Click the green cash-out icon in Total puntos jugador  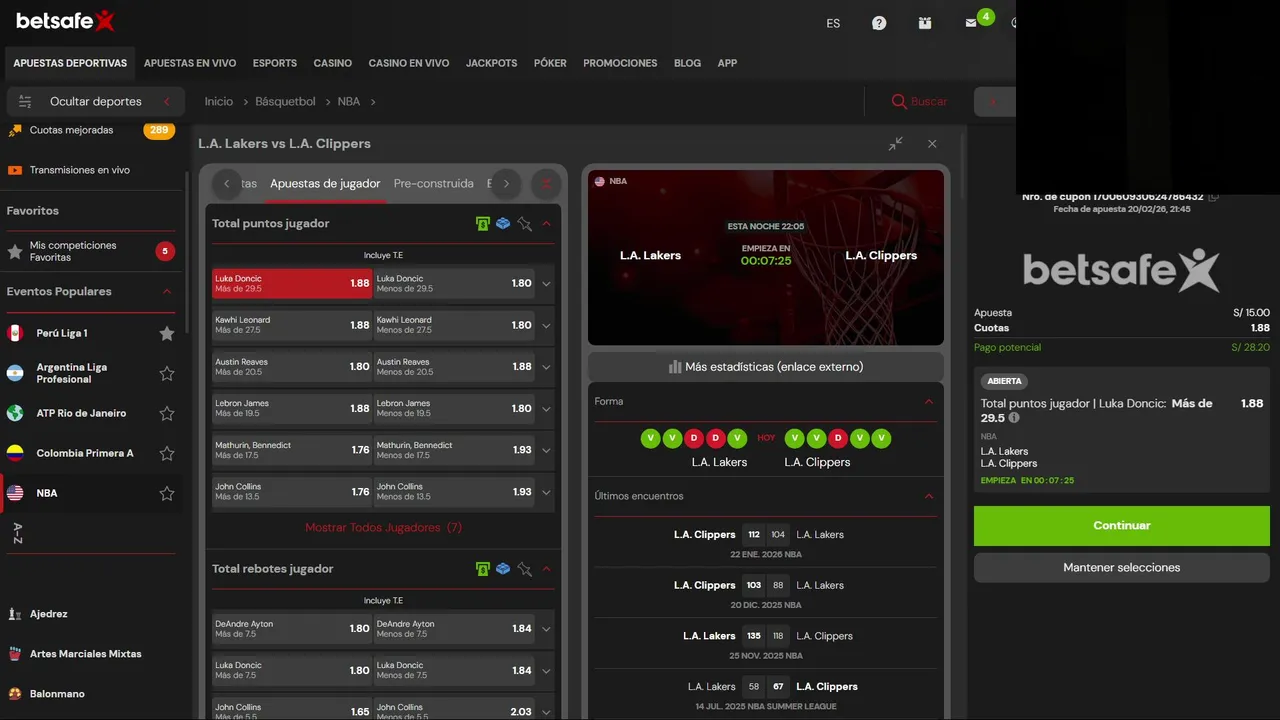pyautogui.click(x=483, y=224)
